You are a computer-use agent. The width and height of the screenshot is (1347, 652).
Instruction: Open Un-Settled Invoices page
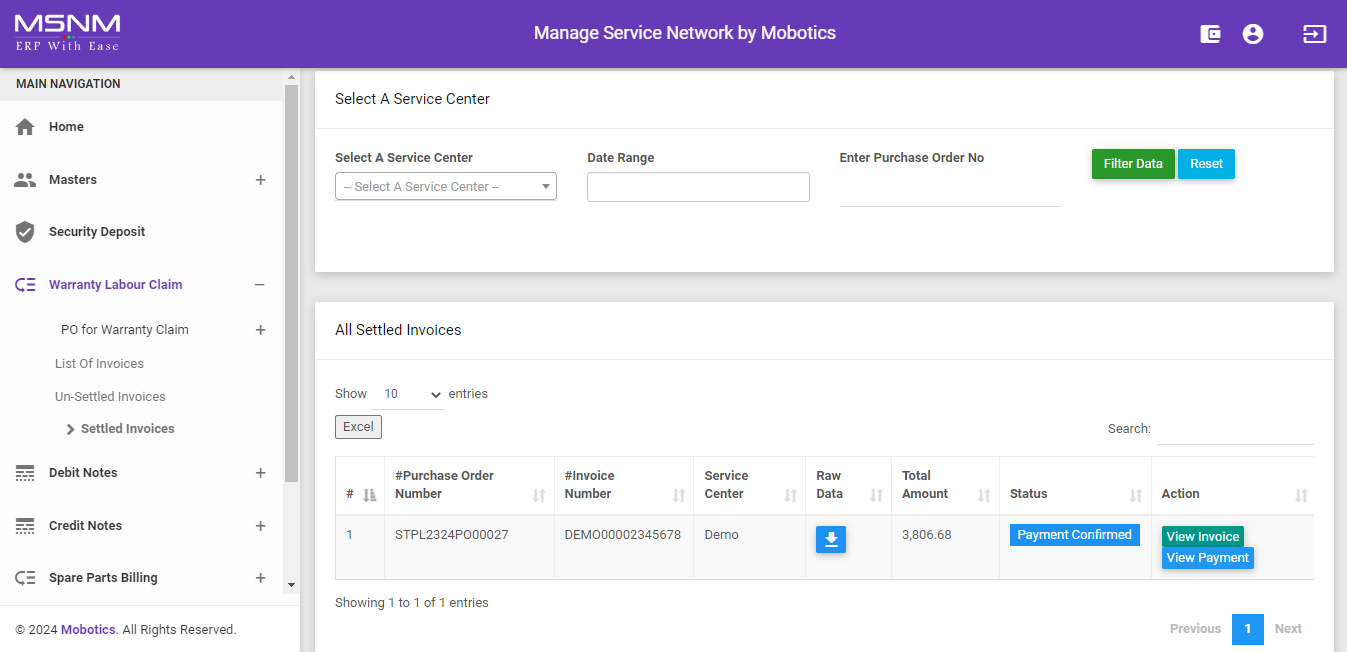[x=110, y=397]
